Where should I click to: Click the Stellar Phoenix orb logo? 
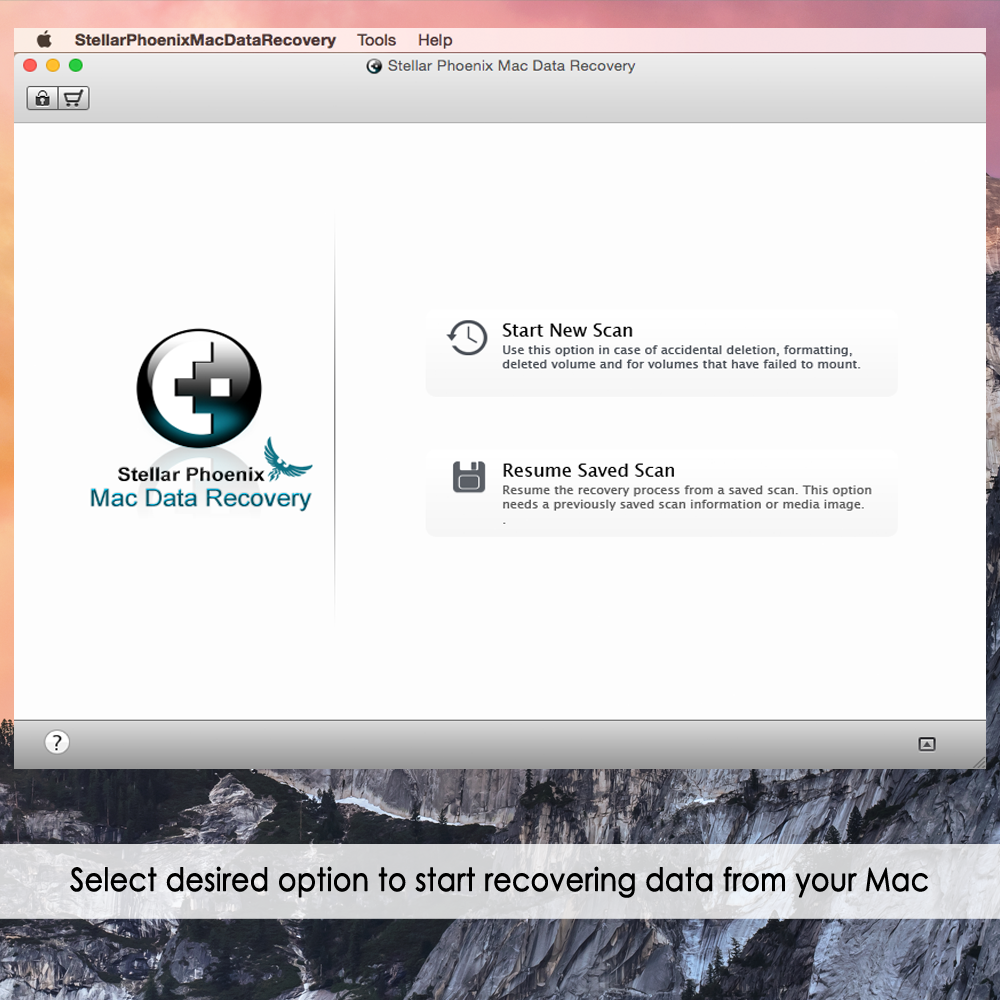[x=199, y=388]
